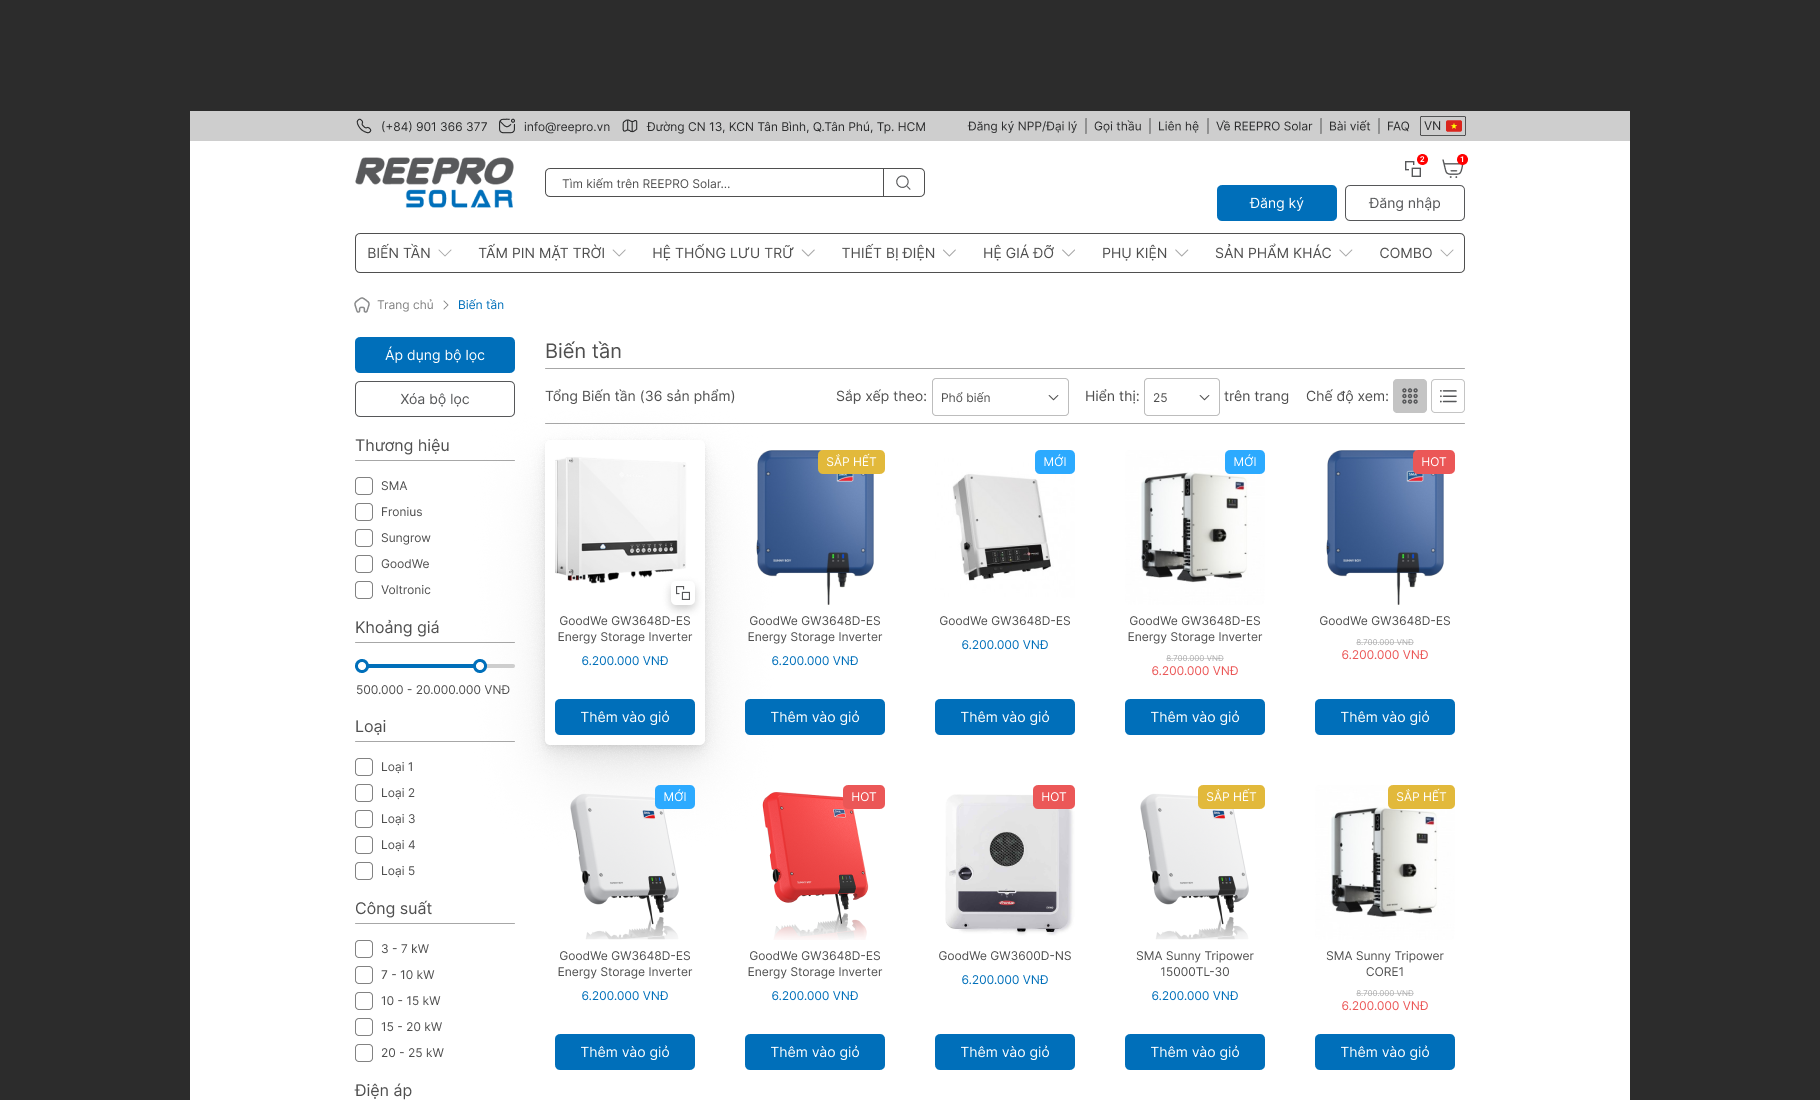Add GoodWe GW3600D-NS to cart
The width and height of the screenshot is (1820, 1100).
(x=1005, y=1052)
